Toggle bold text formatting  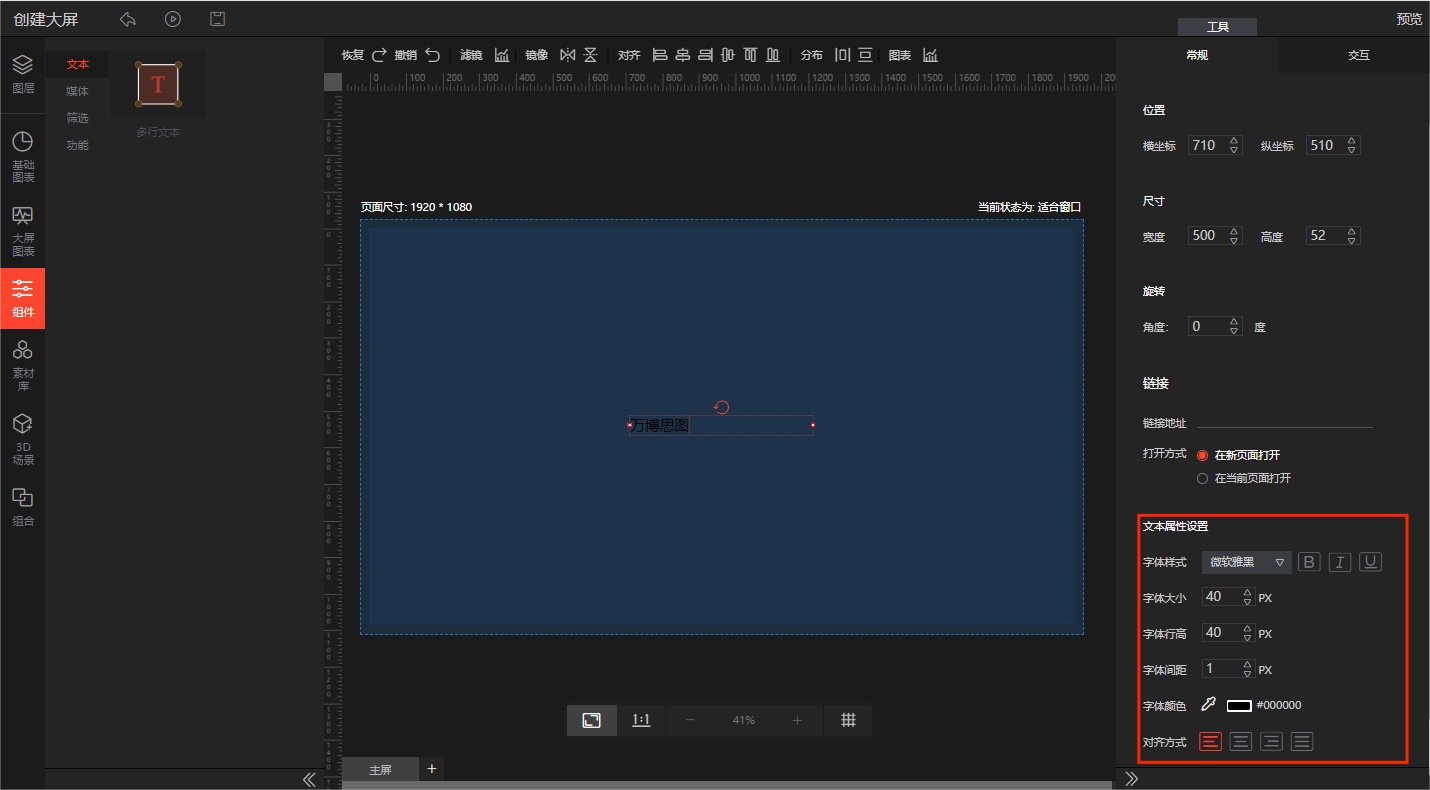point(1309,562)
